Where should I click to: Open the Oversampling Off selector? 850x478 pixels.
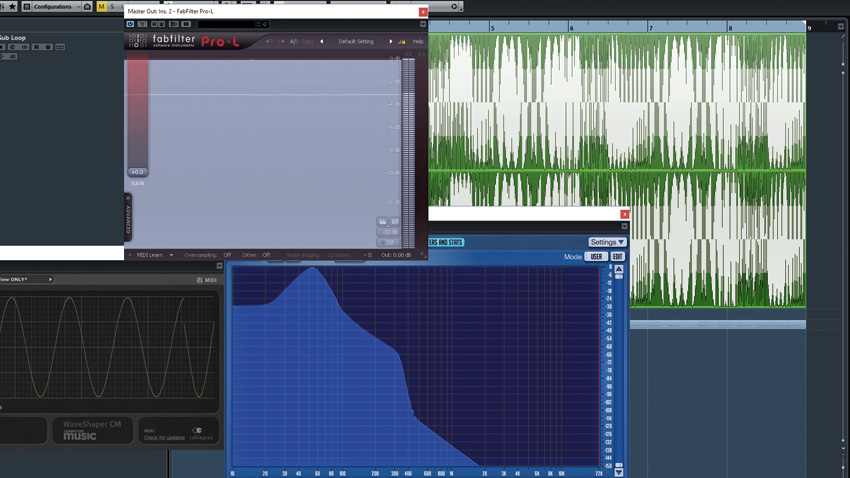(227, 255)
